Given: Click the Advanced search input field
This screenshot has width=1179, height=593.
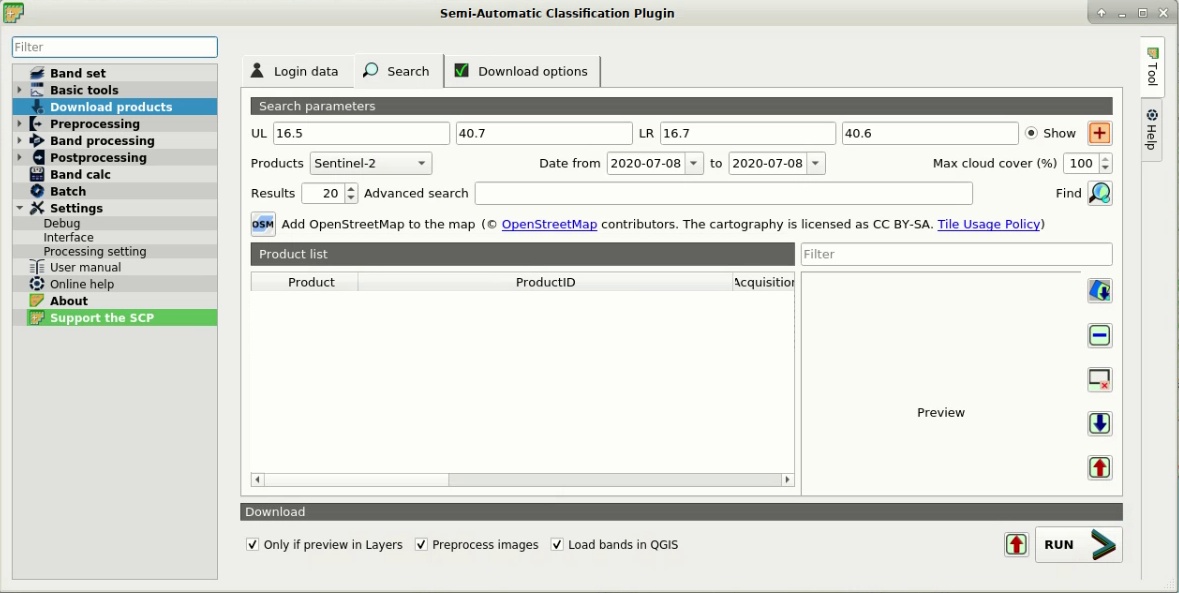Looking at the screenshot, I should tap(723, 193).
